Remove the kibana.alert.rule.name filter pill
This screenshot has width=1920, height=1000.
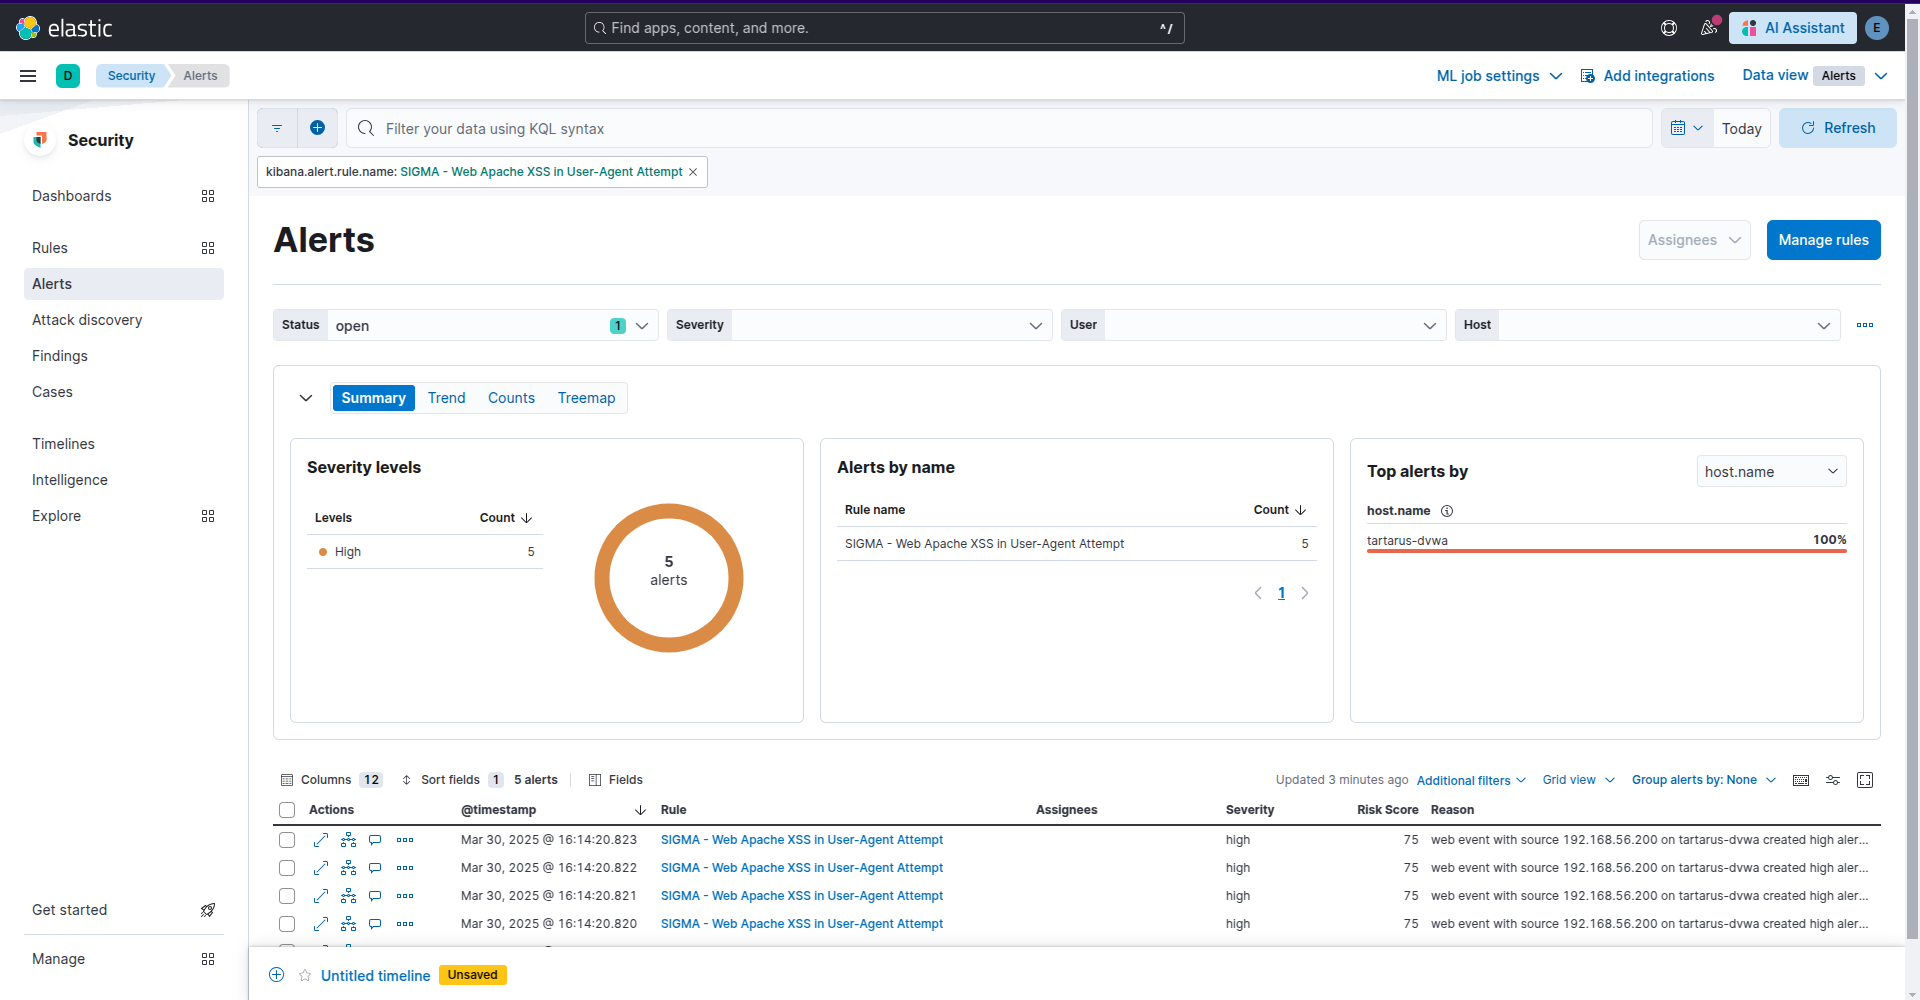[x=693, y=172]
